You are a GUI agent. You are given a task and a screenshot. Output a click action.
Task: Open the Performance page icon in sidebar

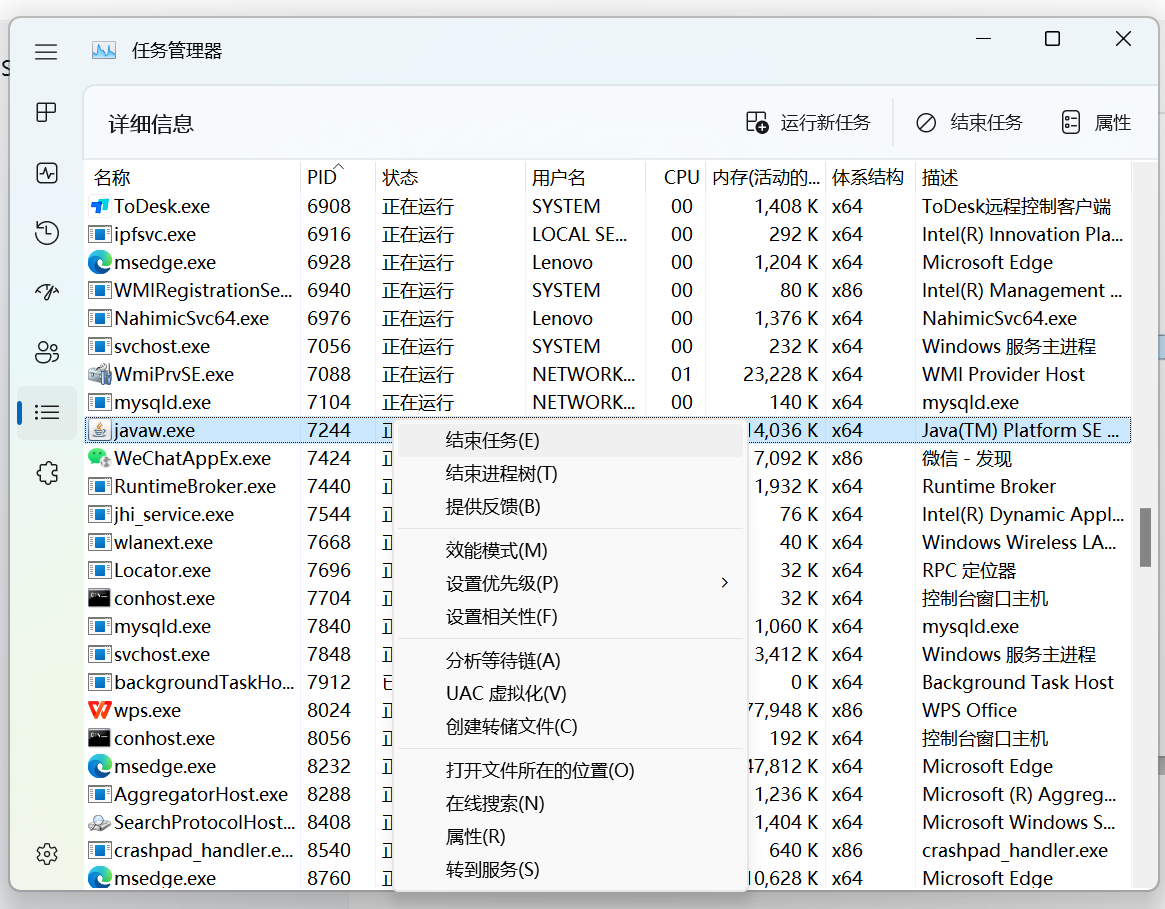(x=47, y=173)
